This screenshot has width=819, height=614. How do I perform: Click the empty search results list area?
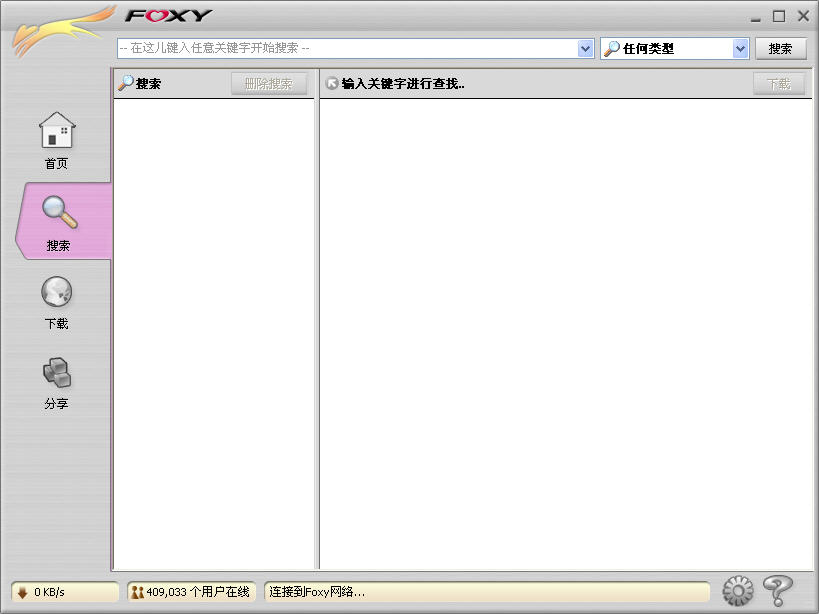point(565,330)
